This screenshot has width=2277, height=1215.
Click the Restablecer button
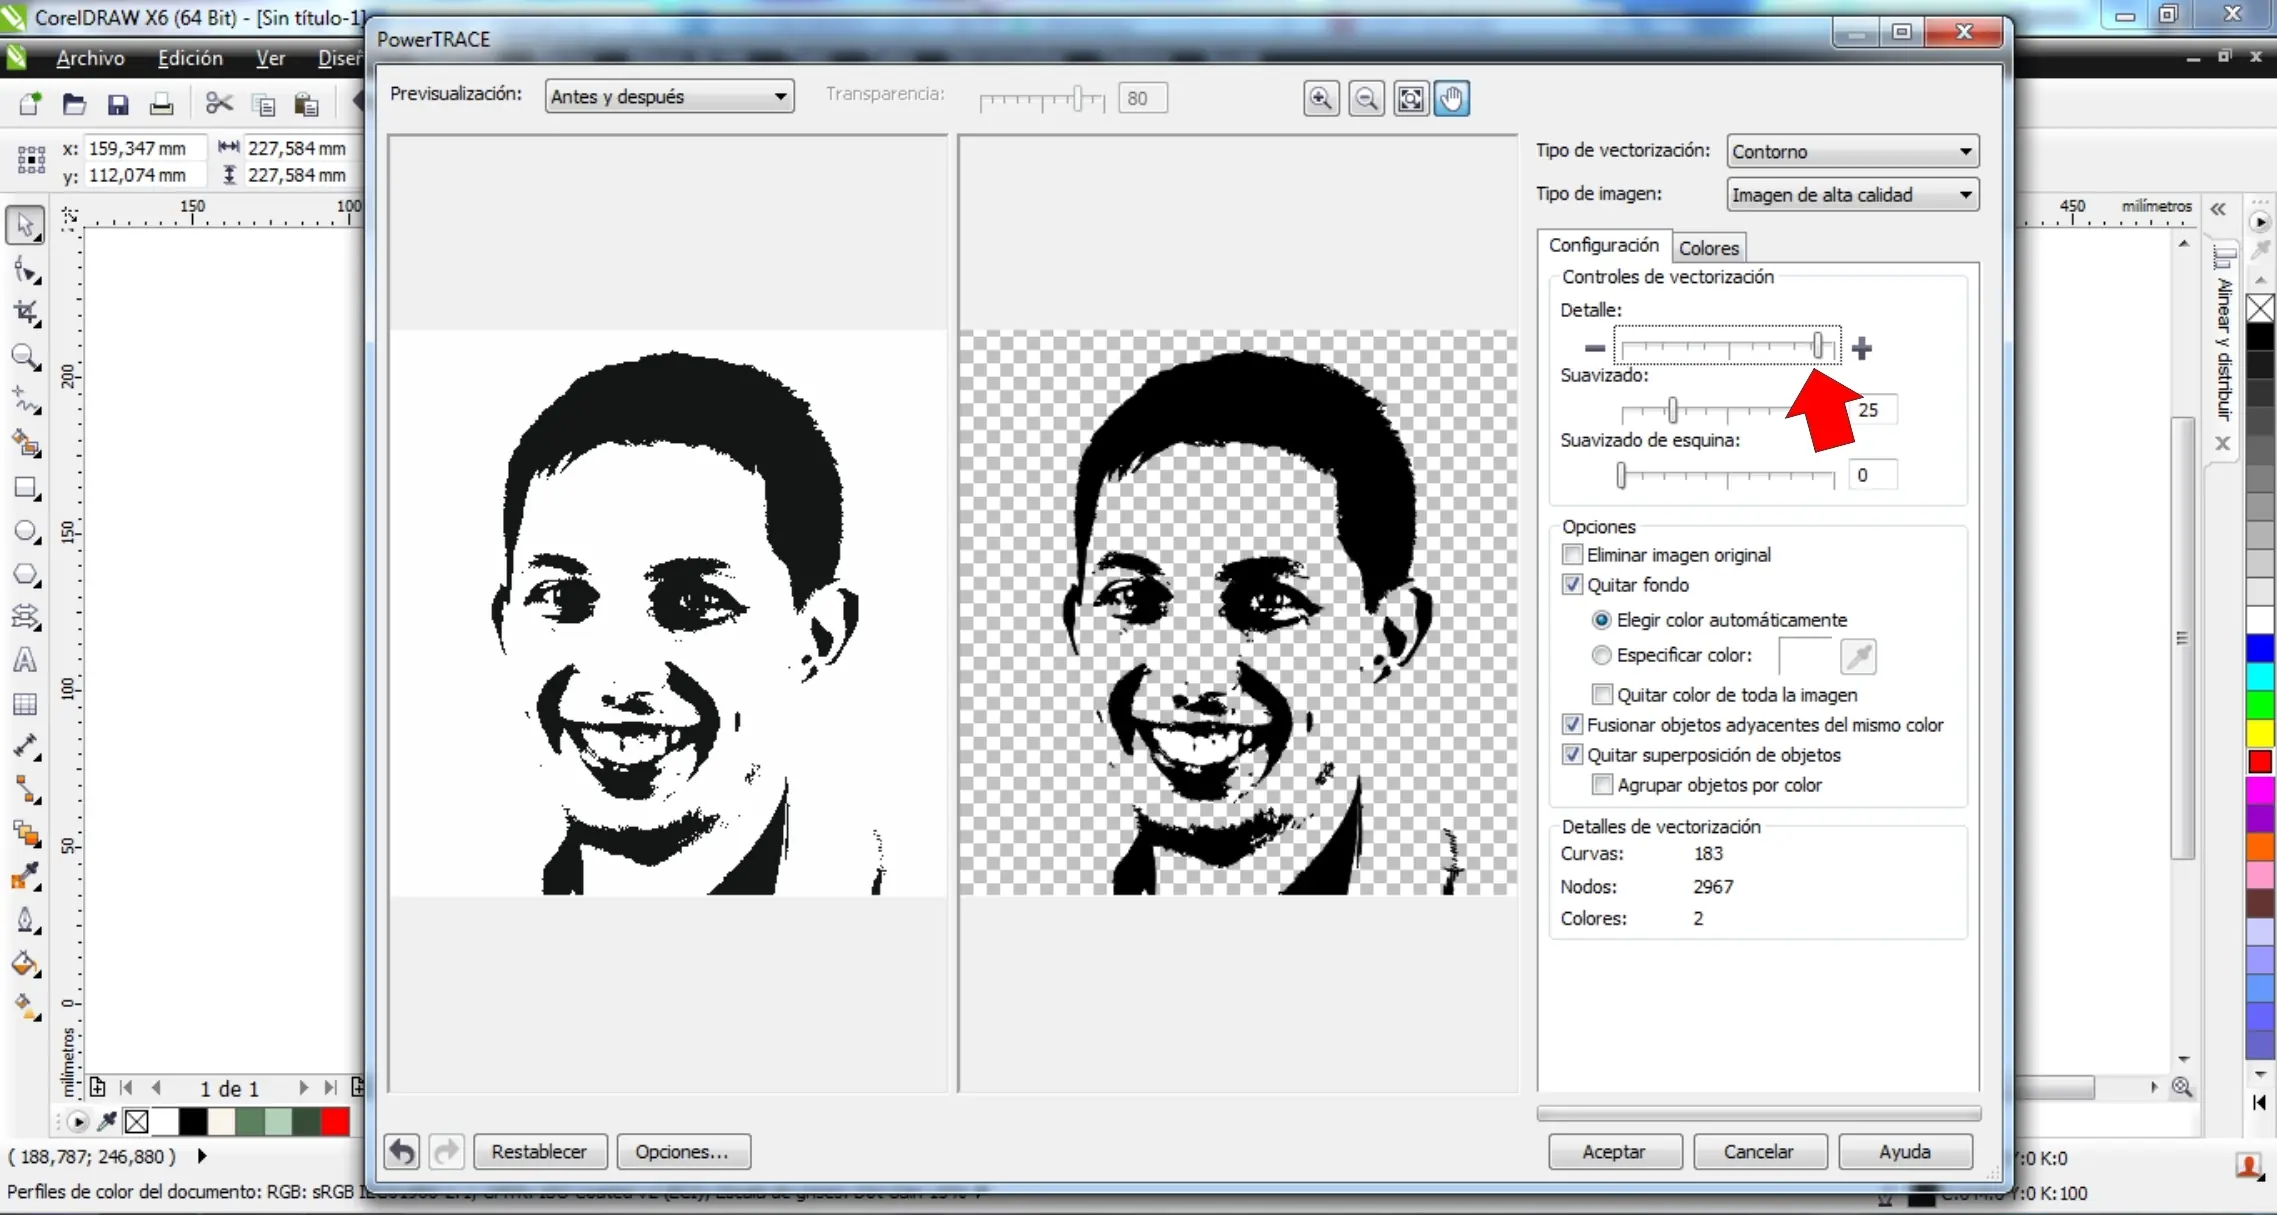click(x=539, y=1151)
